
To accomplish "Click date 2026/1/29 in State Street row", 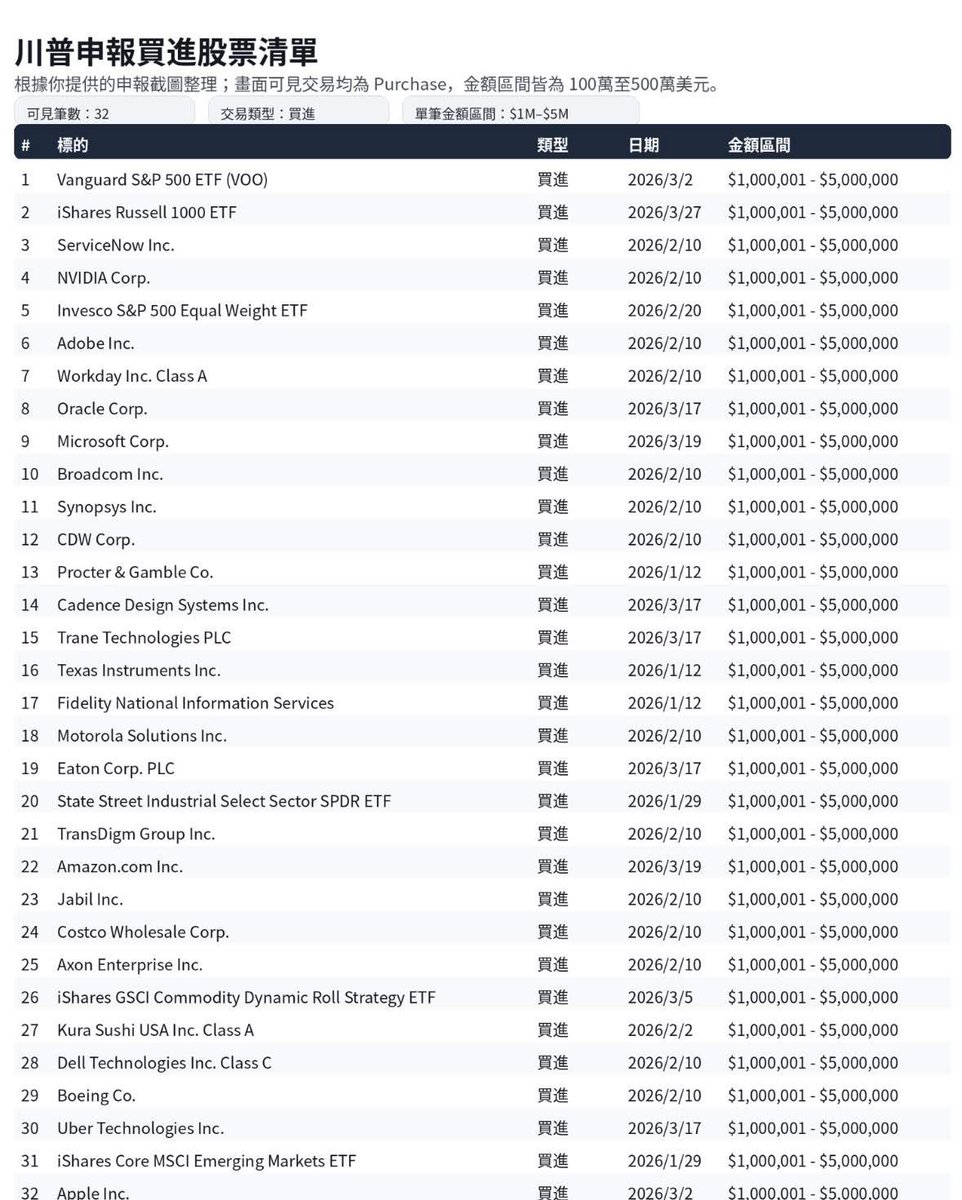I will coord(665,801).
